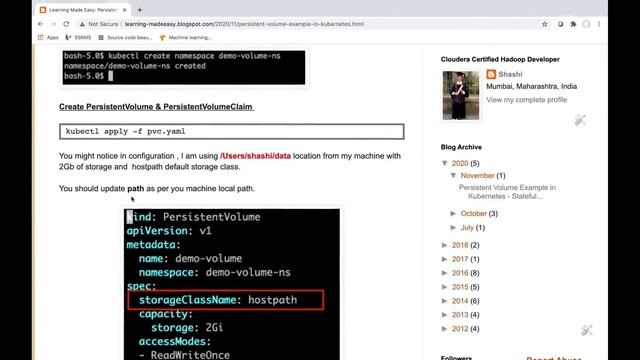Open the 2016 archive link
Viewport: 640px width, 360px height.
coord(460,273)
